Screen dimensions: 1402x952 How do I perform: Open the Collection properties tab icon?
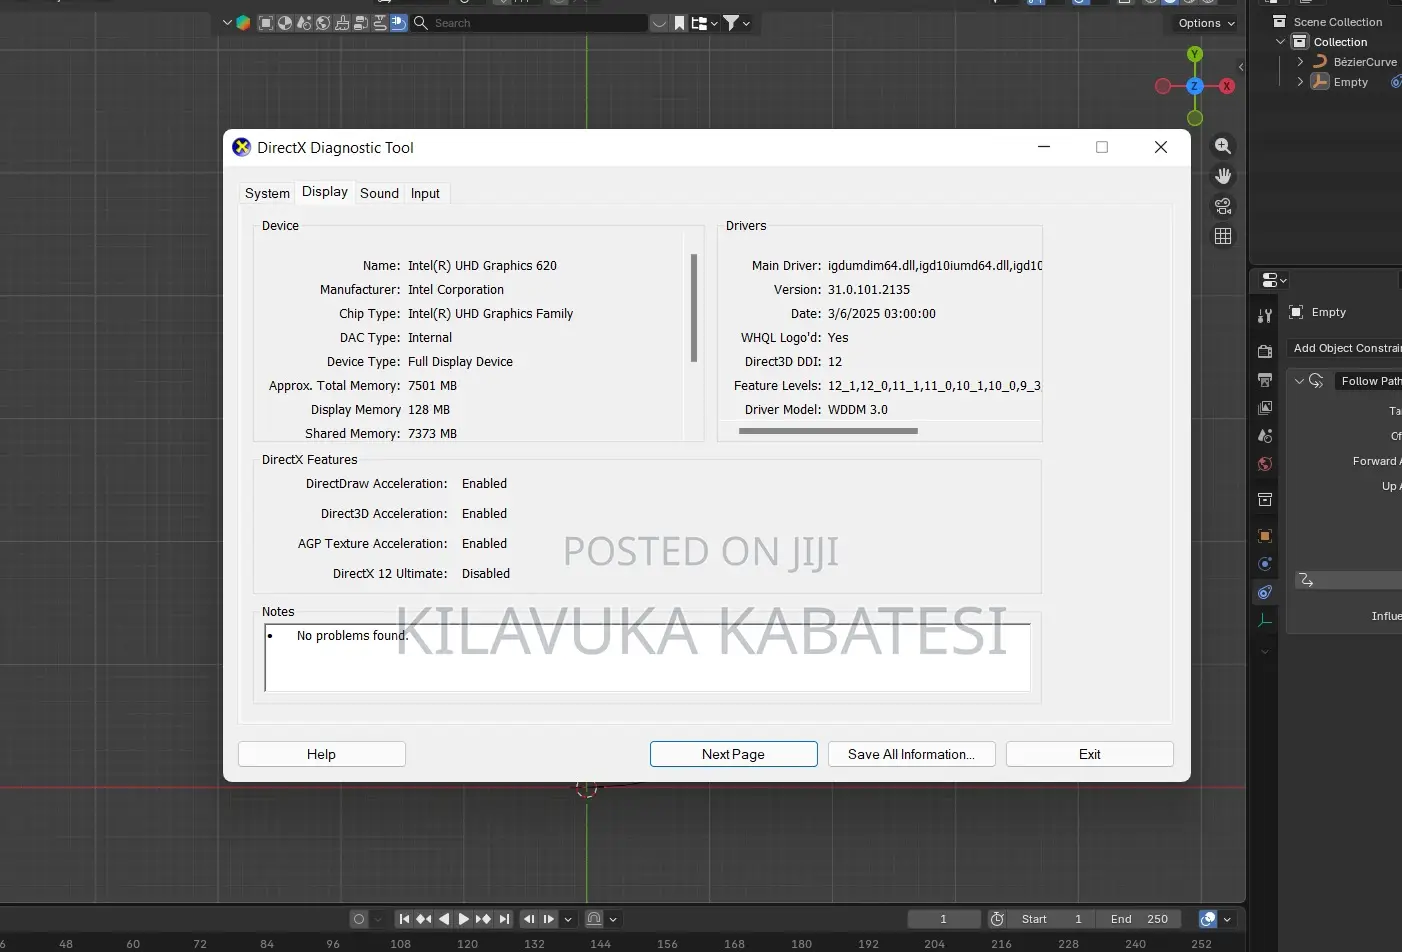pos(1265,499)
